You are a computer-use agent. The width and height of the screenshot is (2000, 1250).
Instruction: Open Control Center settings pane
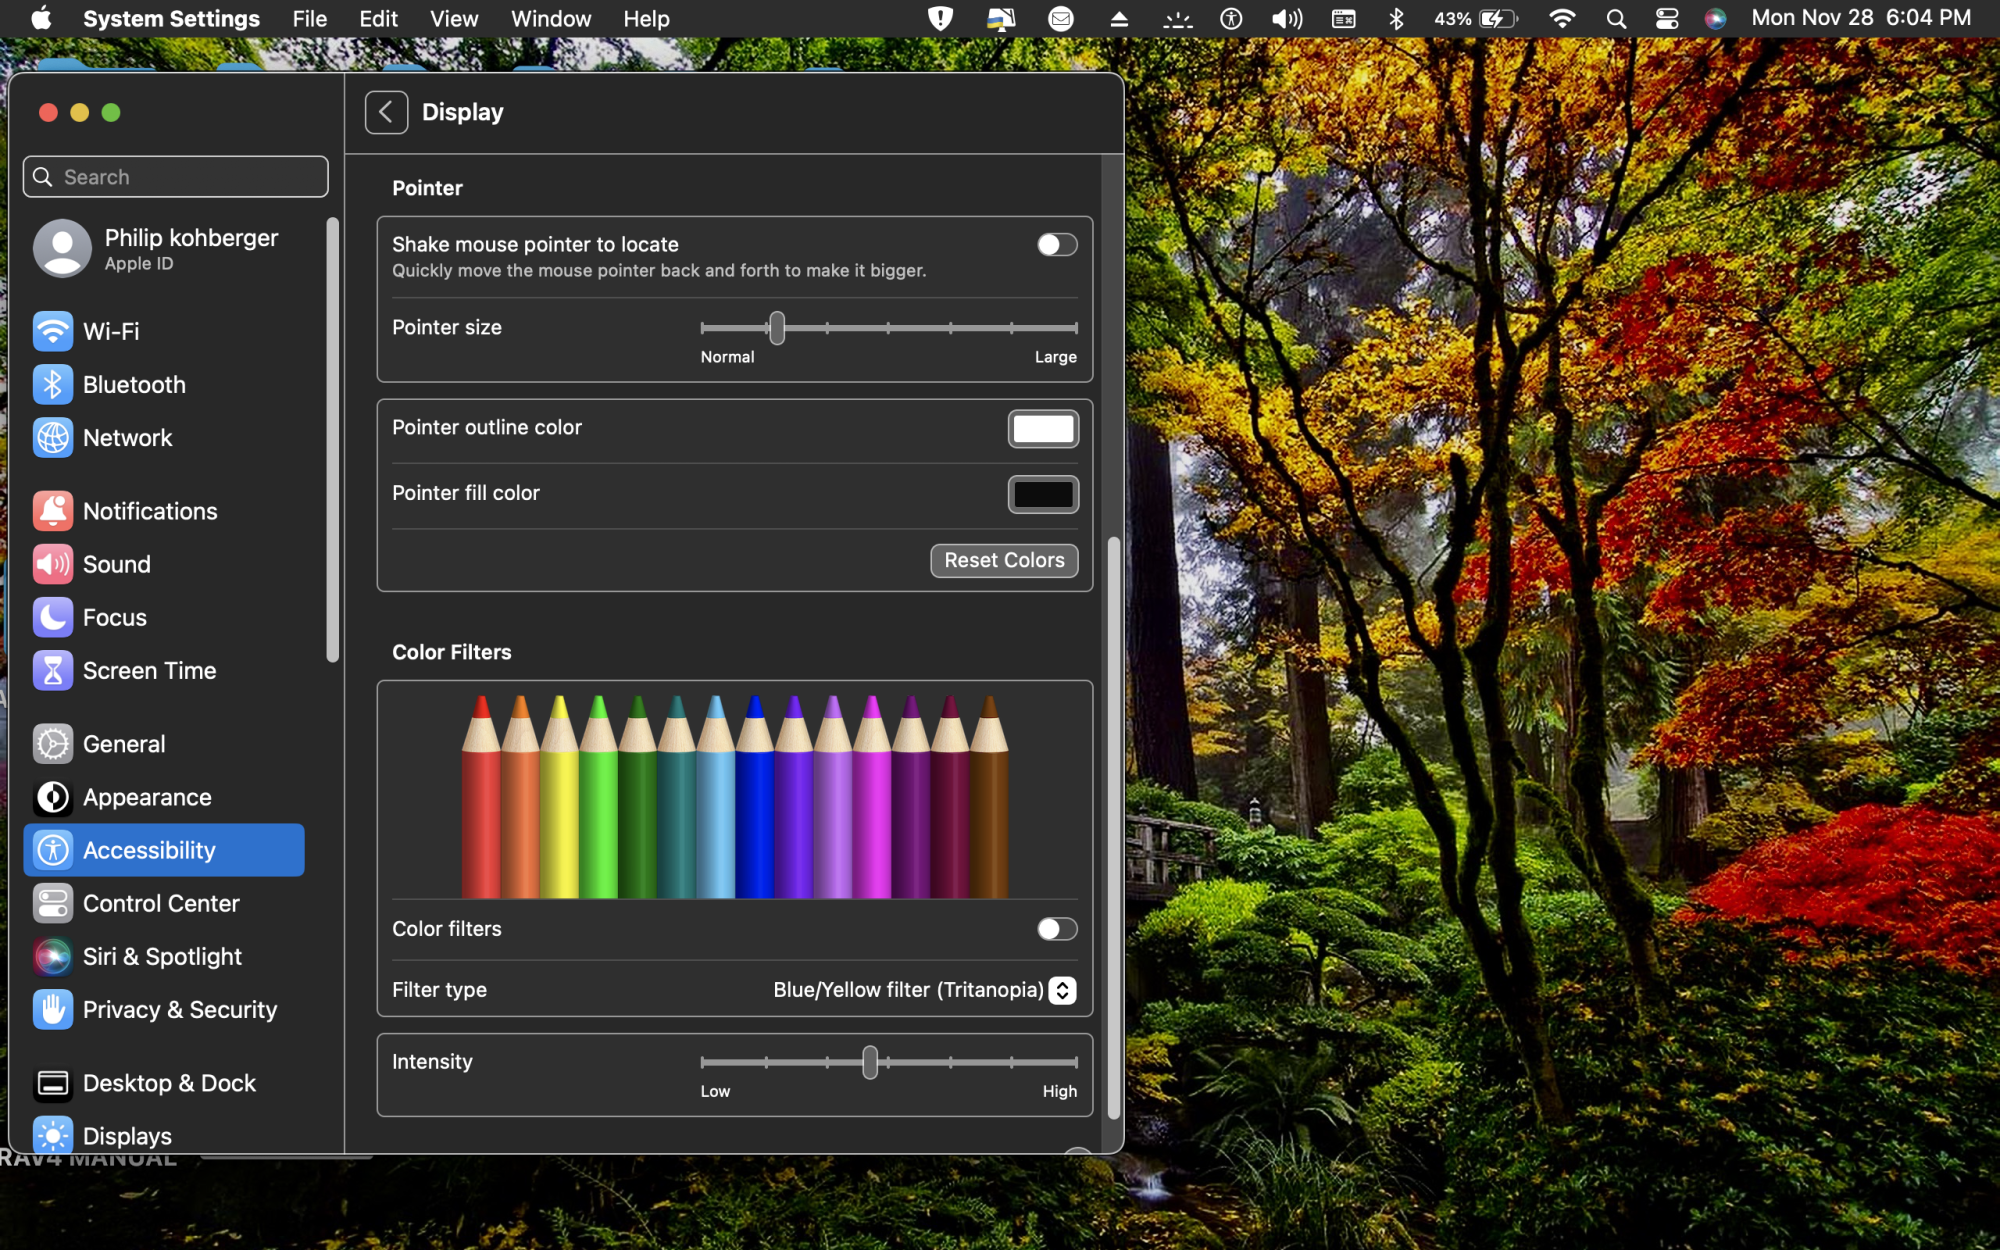[x=161, y=904]
